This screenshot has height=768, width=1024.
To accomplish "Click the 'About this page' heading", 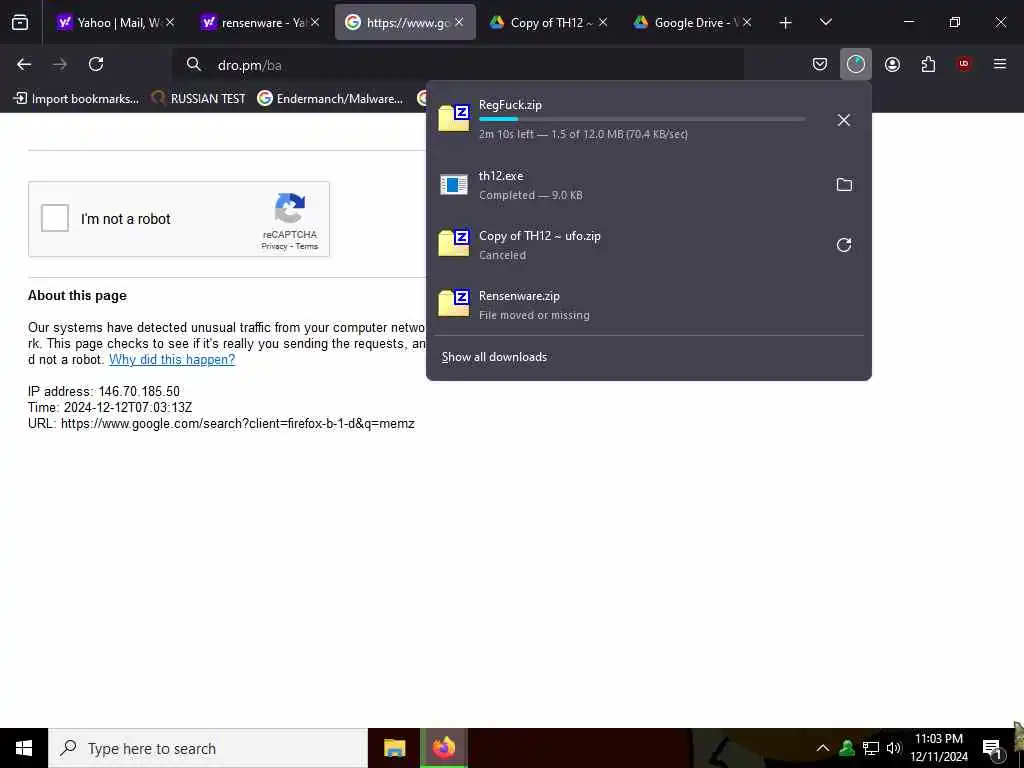I will point(77,296).
